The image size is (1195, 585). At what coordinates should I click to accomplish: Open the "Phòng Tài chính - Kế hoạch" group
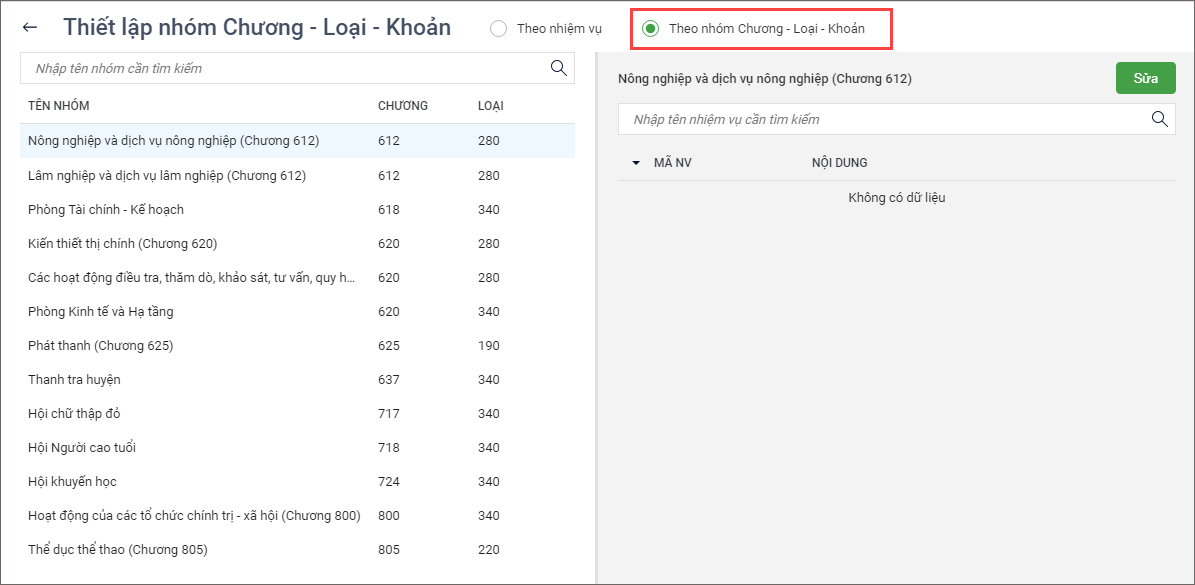(x=106, y=210)
